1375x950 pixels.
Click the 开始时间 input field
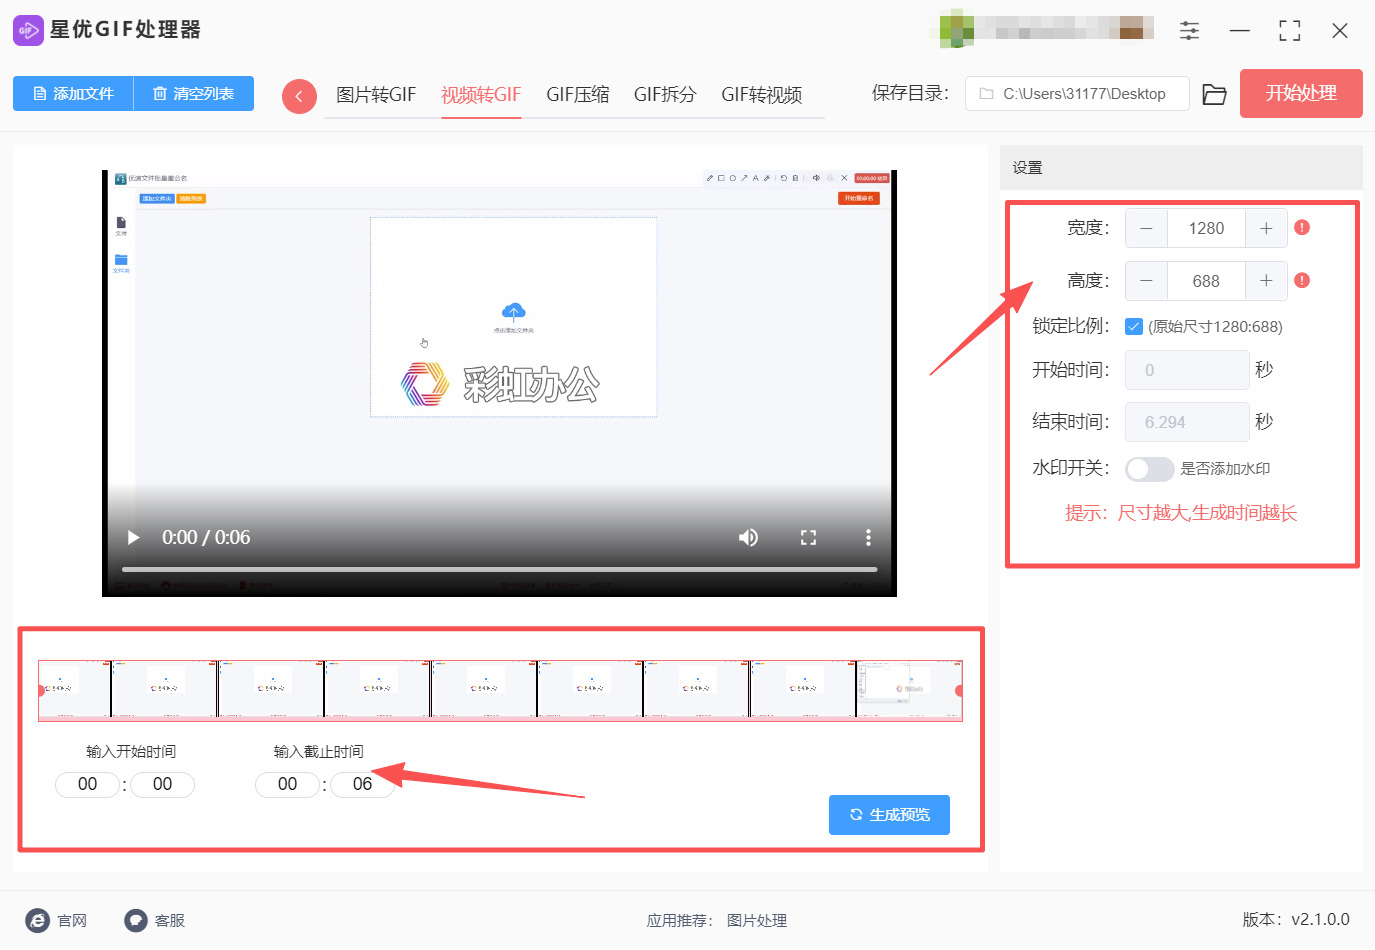pyautogui.click(x=1187, y=370)
